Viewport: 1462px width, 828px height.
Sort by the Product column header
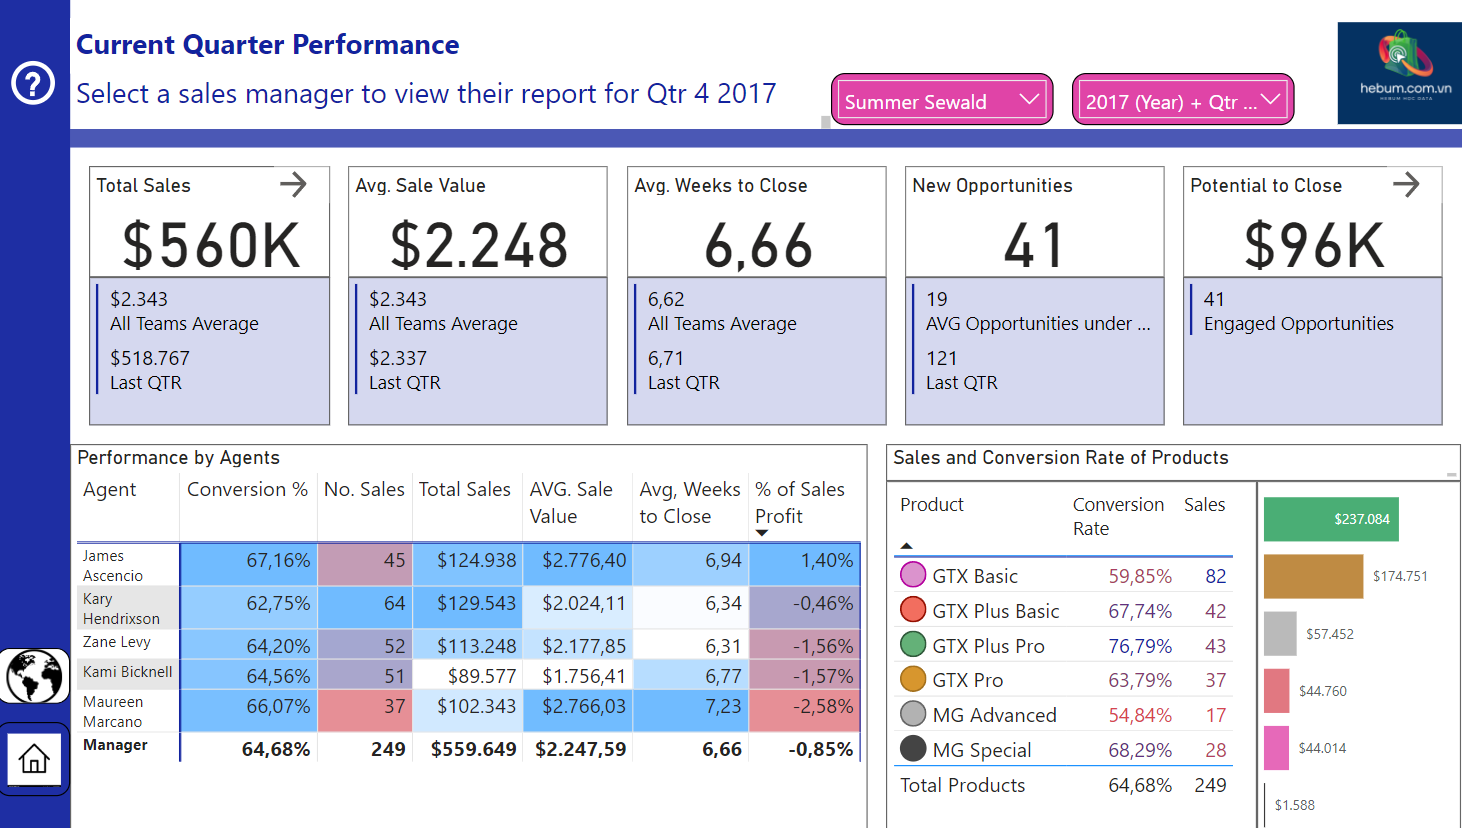tap(931, 505)
